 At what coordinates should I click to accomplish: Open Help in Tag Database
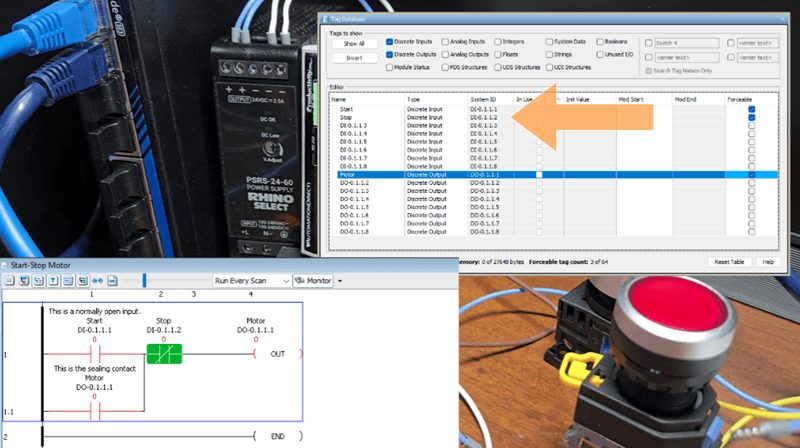(768, 262)
